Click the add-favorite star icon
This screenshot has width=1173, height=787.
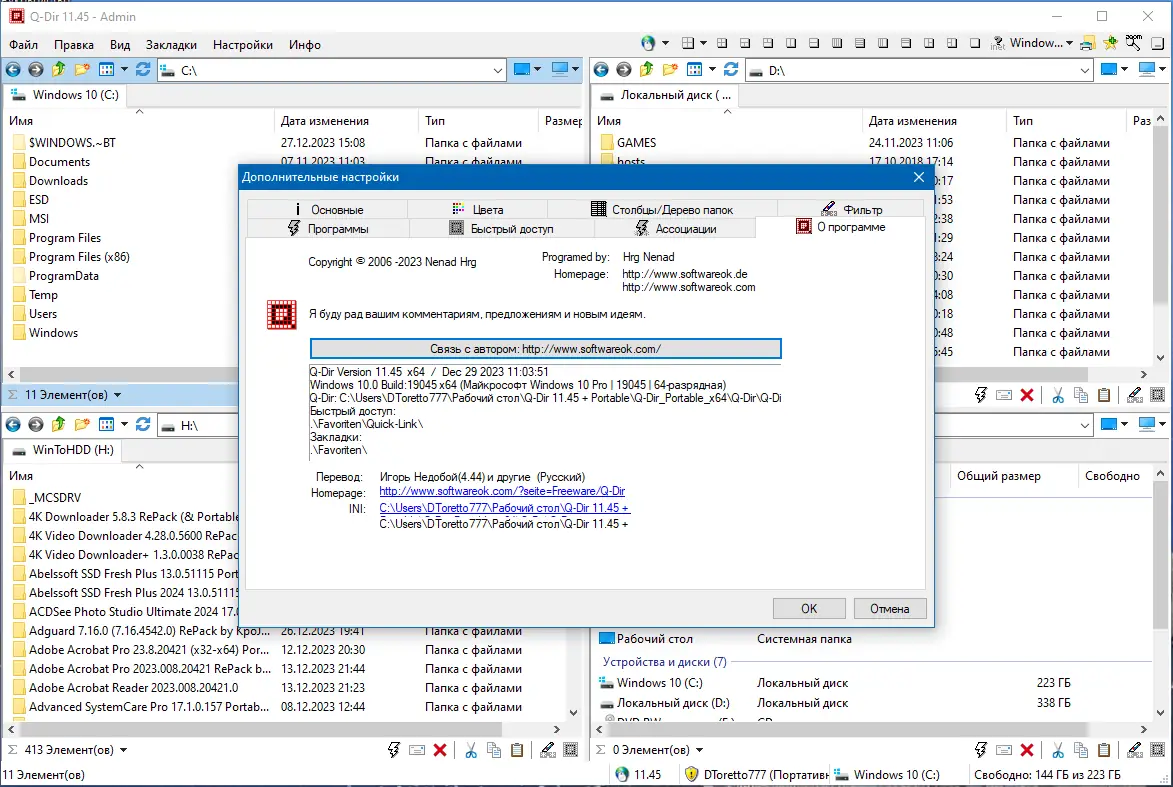[1110, 43]
